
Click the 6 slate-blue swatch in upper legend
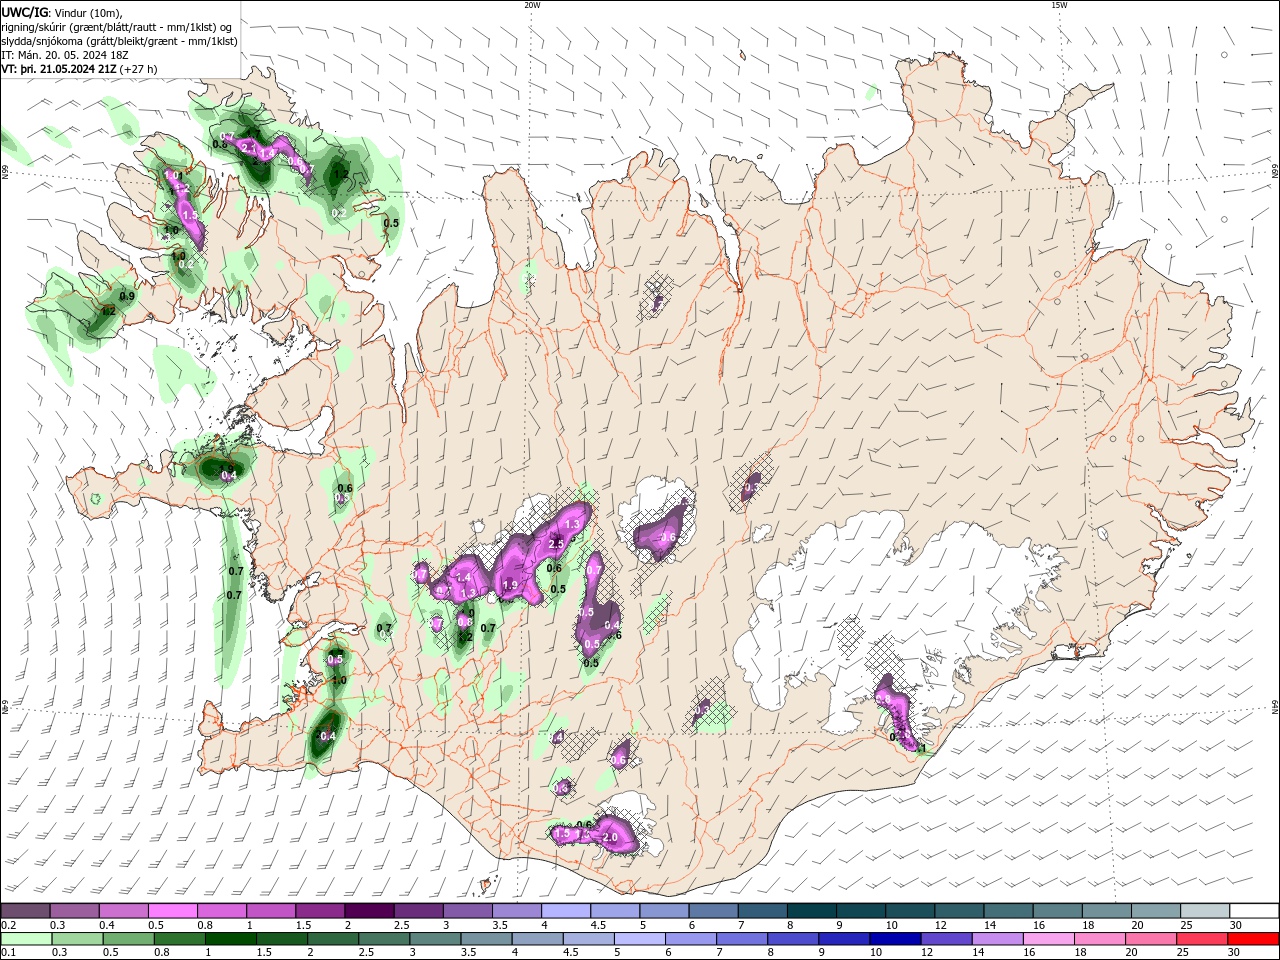point(714,911)
